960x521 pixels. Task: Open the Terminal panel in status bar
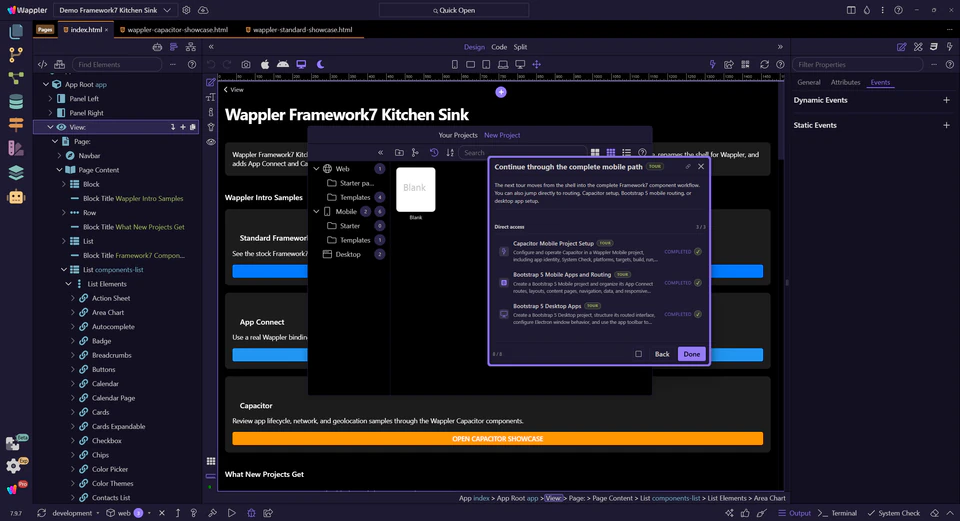838,513
